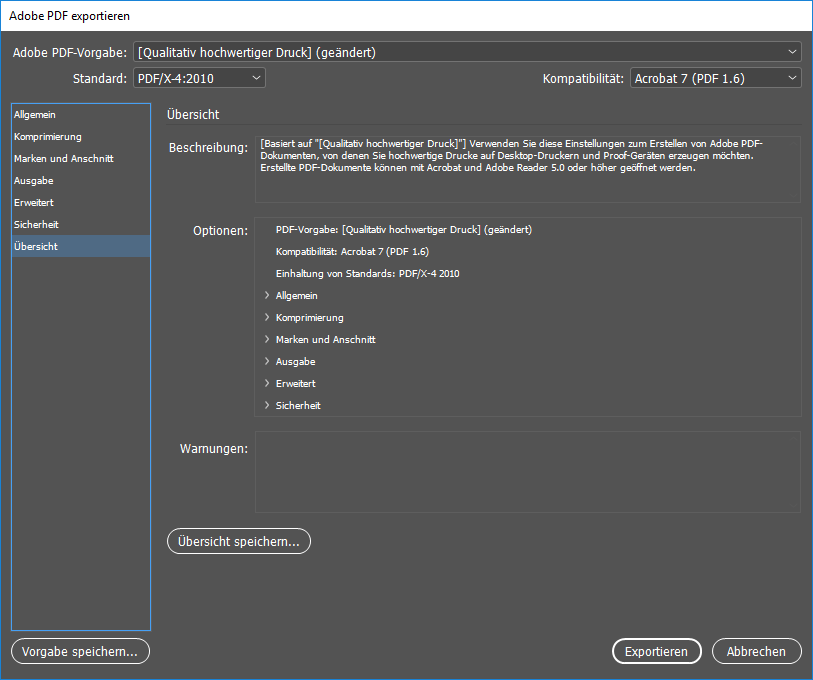Click the Erweitert label in options list
Screen dimensions: 813x680
click(296, 383)
